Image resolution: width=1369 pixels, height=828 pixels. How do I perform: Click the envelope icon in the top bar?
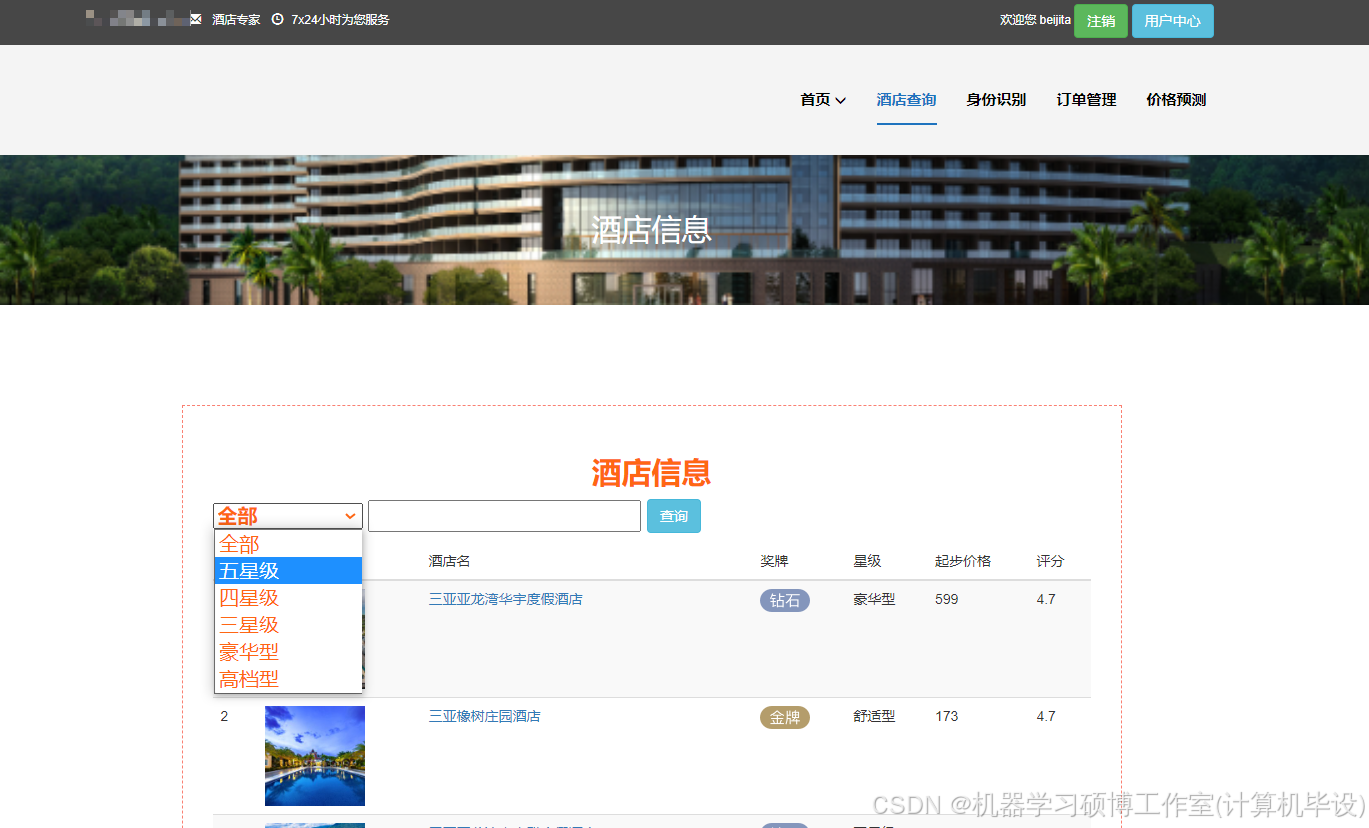[x=195, y=18]
